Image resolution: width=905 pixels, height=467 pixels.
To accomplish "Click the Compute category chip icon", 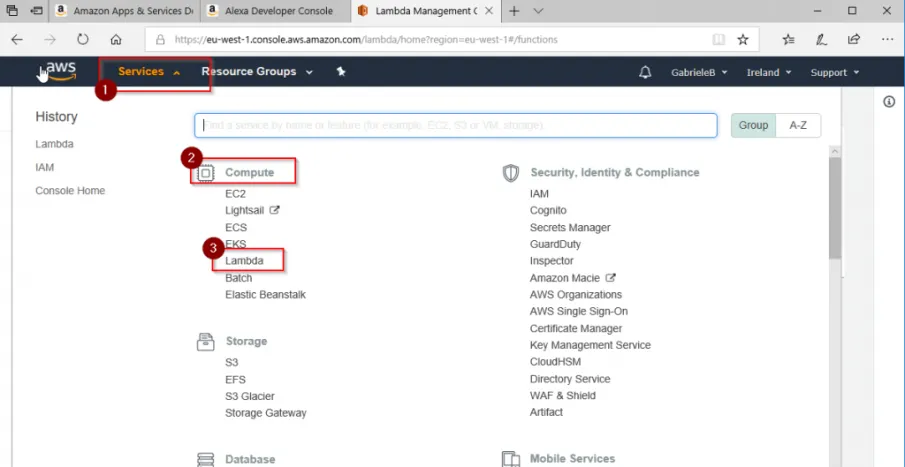I will (205, 173).
